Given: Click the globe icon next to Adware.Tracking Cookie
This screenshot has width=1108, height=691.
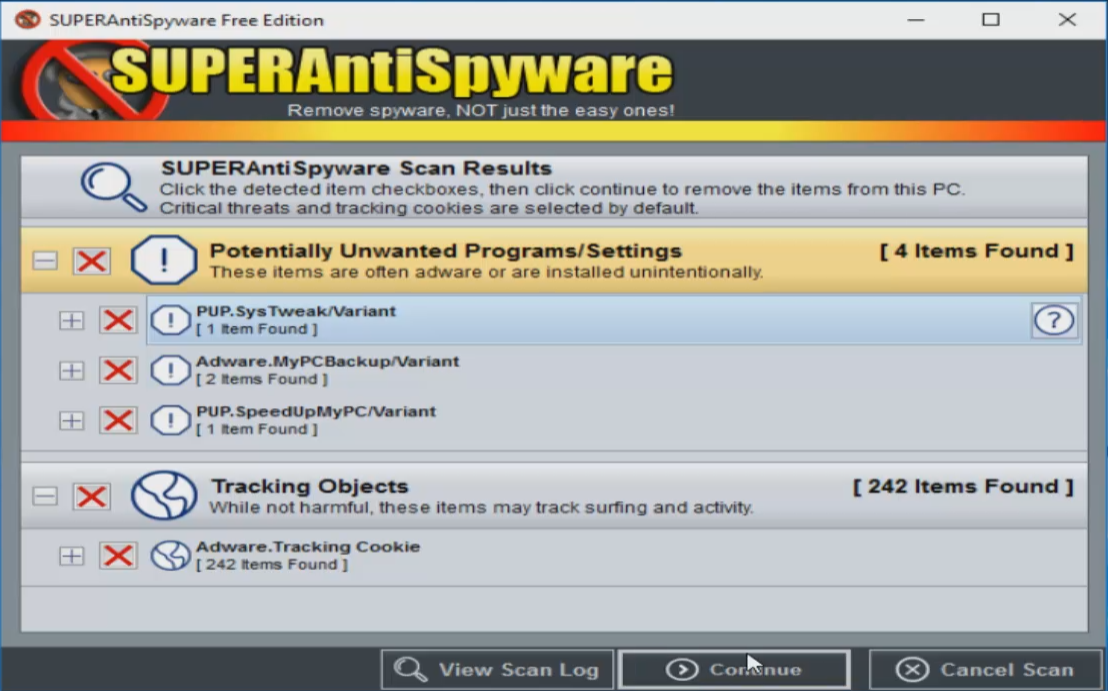Looking at the screenshot, I should click(170, 555).
